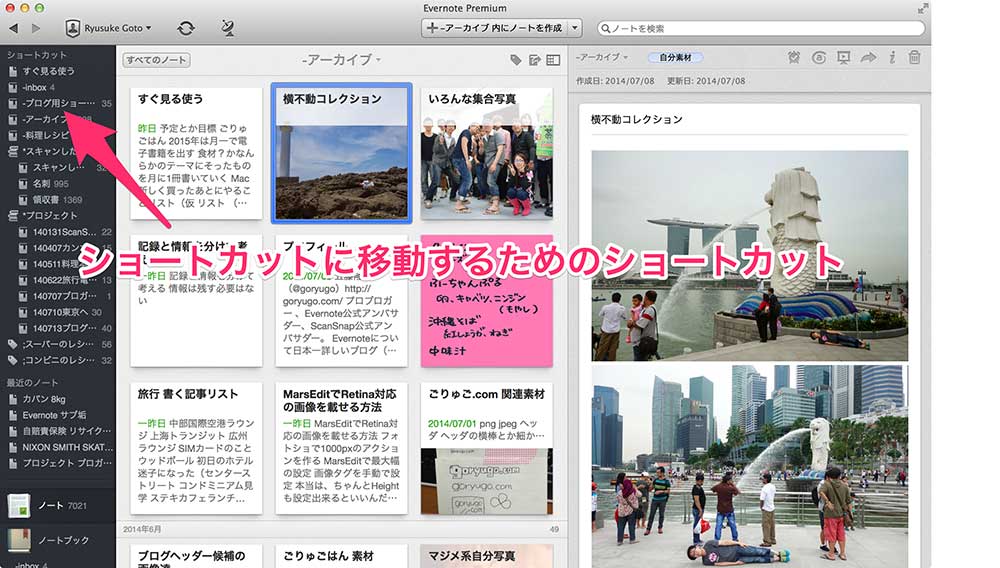Click the activity satellite icon
Image resolution: width=1000 pixels, height=568 pixels.
(x=227, y=28)
